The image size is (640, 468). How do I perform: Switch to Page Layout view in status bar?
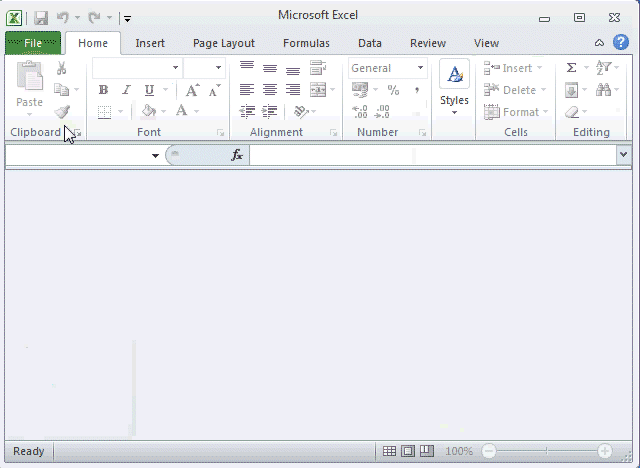point(408,452)
